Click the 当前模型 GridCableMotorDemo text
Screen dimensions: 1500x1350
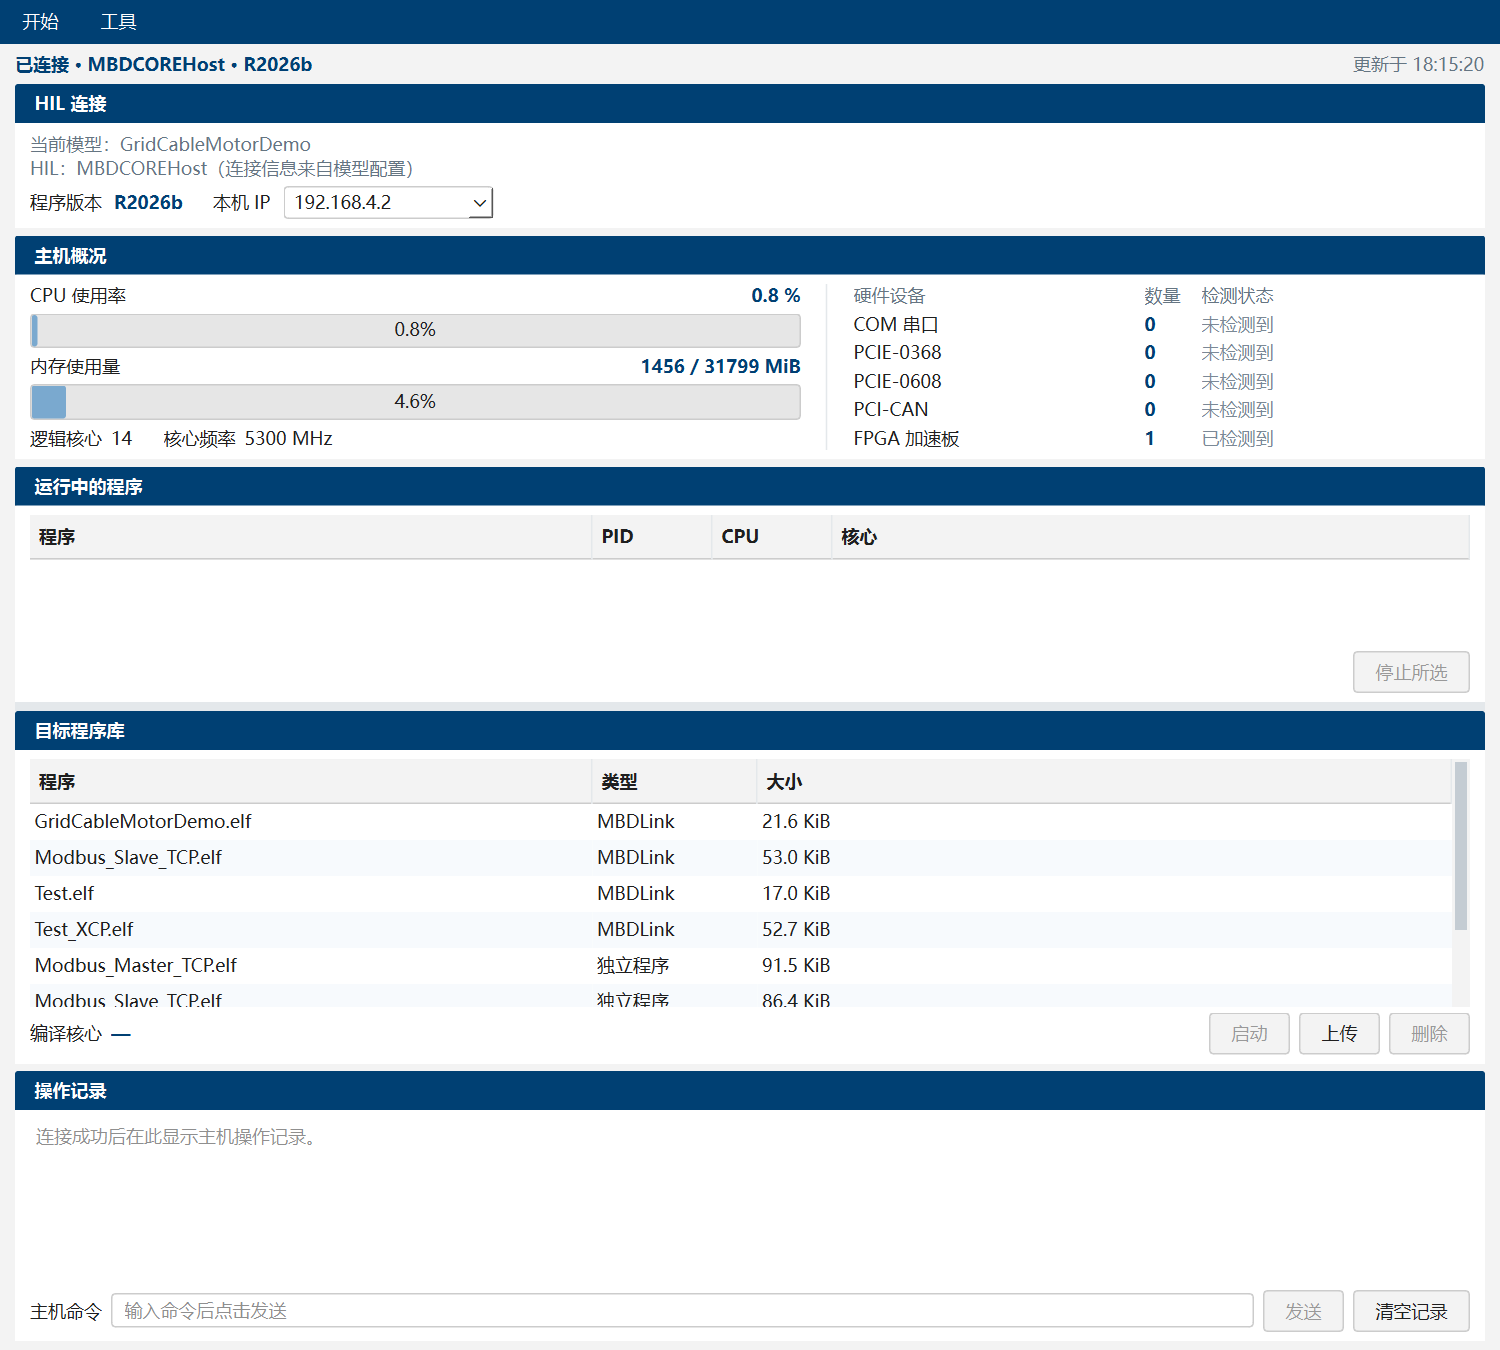coord(170,145)
